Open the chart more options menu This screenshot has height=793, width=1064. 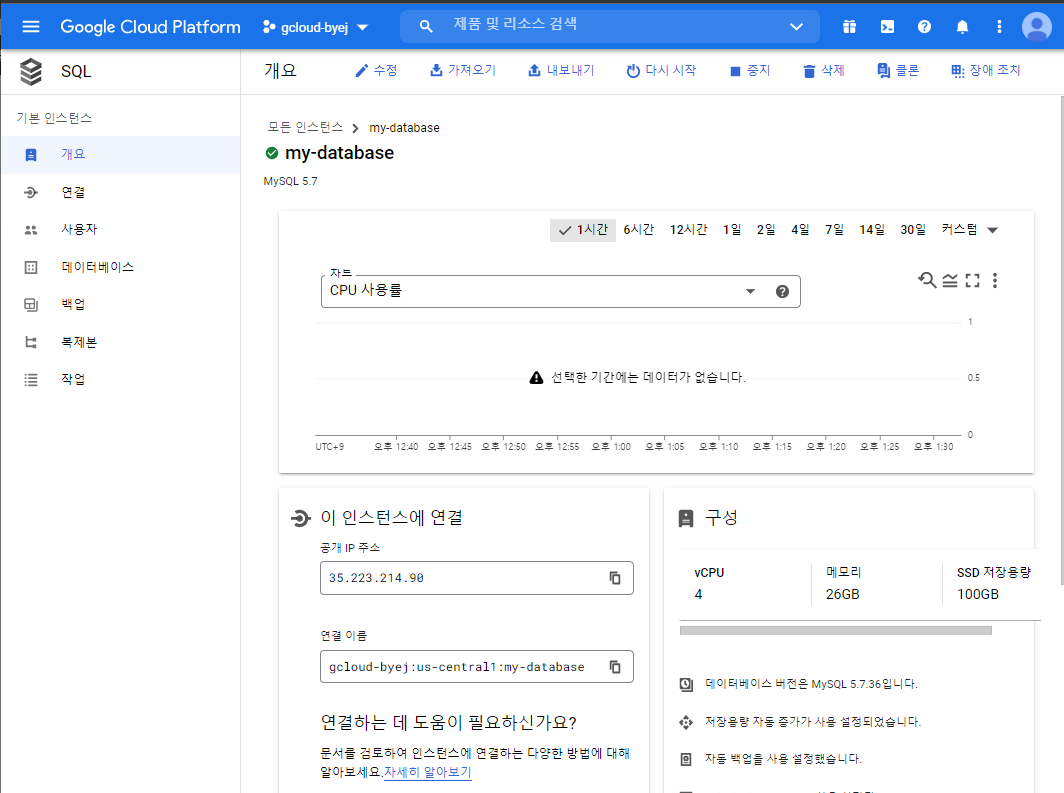tap(995, 280)
